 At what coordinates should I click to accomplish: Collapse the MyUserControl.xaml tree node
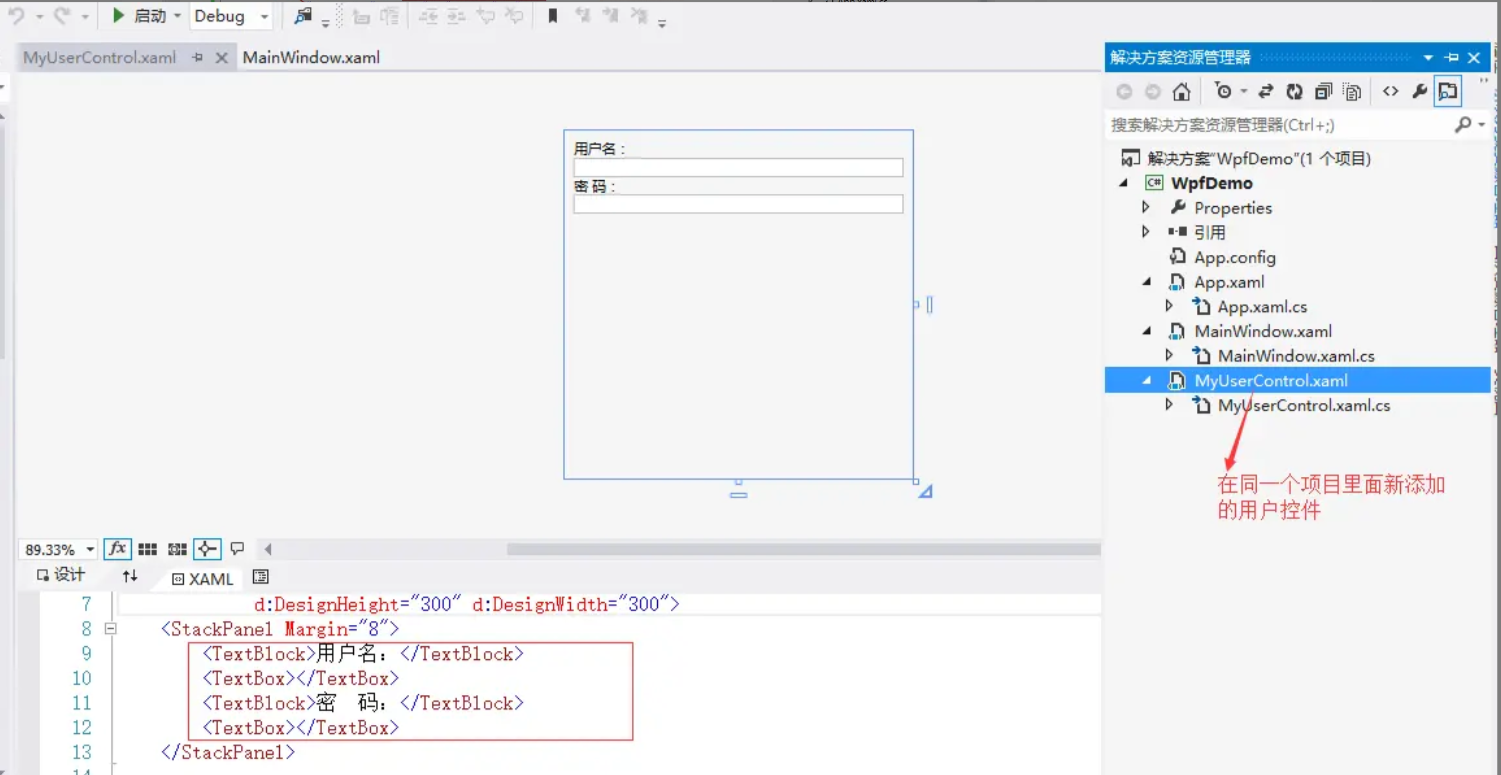pos(1146,380)
